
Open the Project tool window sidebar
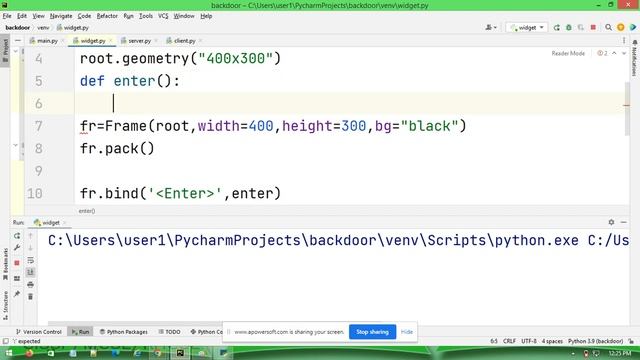coord(5,50)
